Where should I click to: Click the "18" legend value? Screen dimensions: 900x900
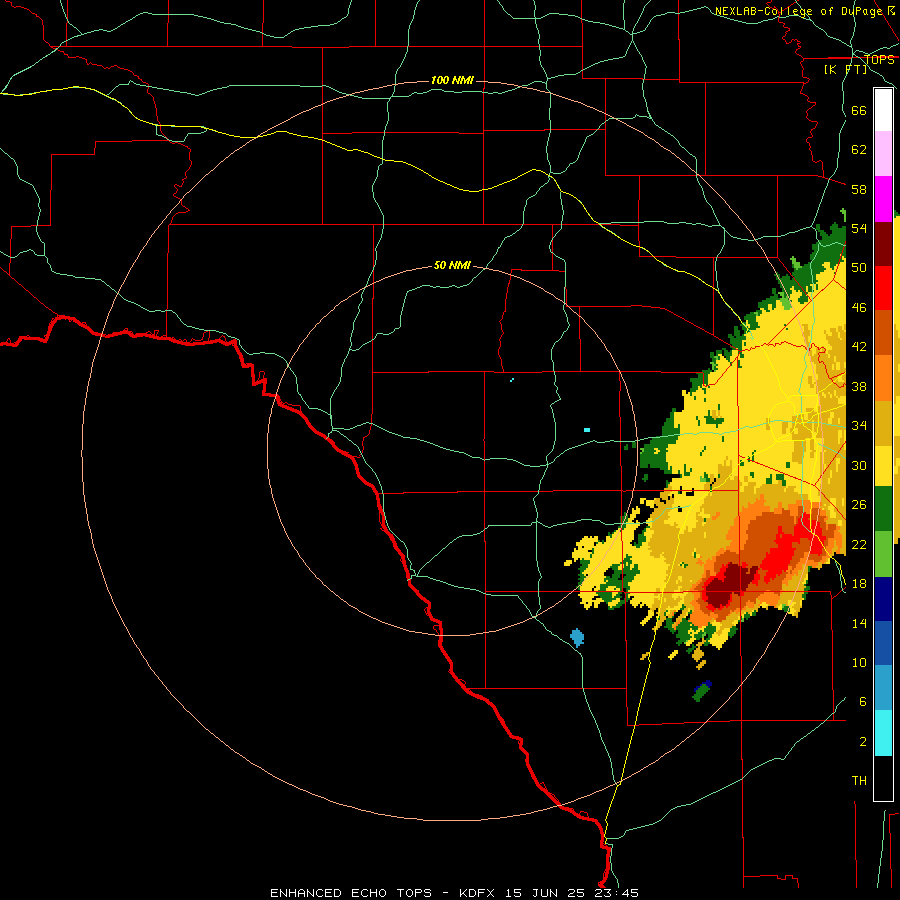tap(859, 584)
